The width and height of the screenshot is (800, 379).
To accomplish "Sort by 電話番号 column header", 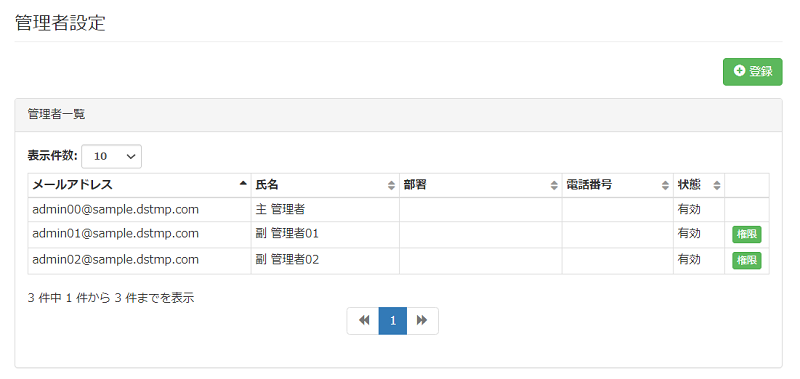I will click(x=617, y=185).
